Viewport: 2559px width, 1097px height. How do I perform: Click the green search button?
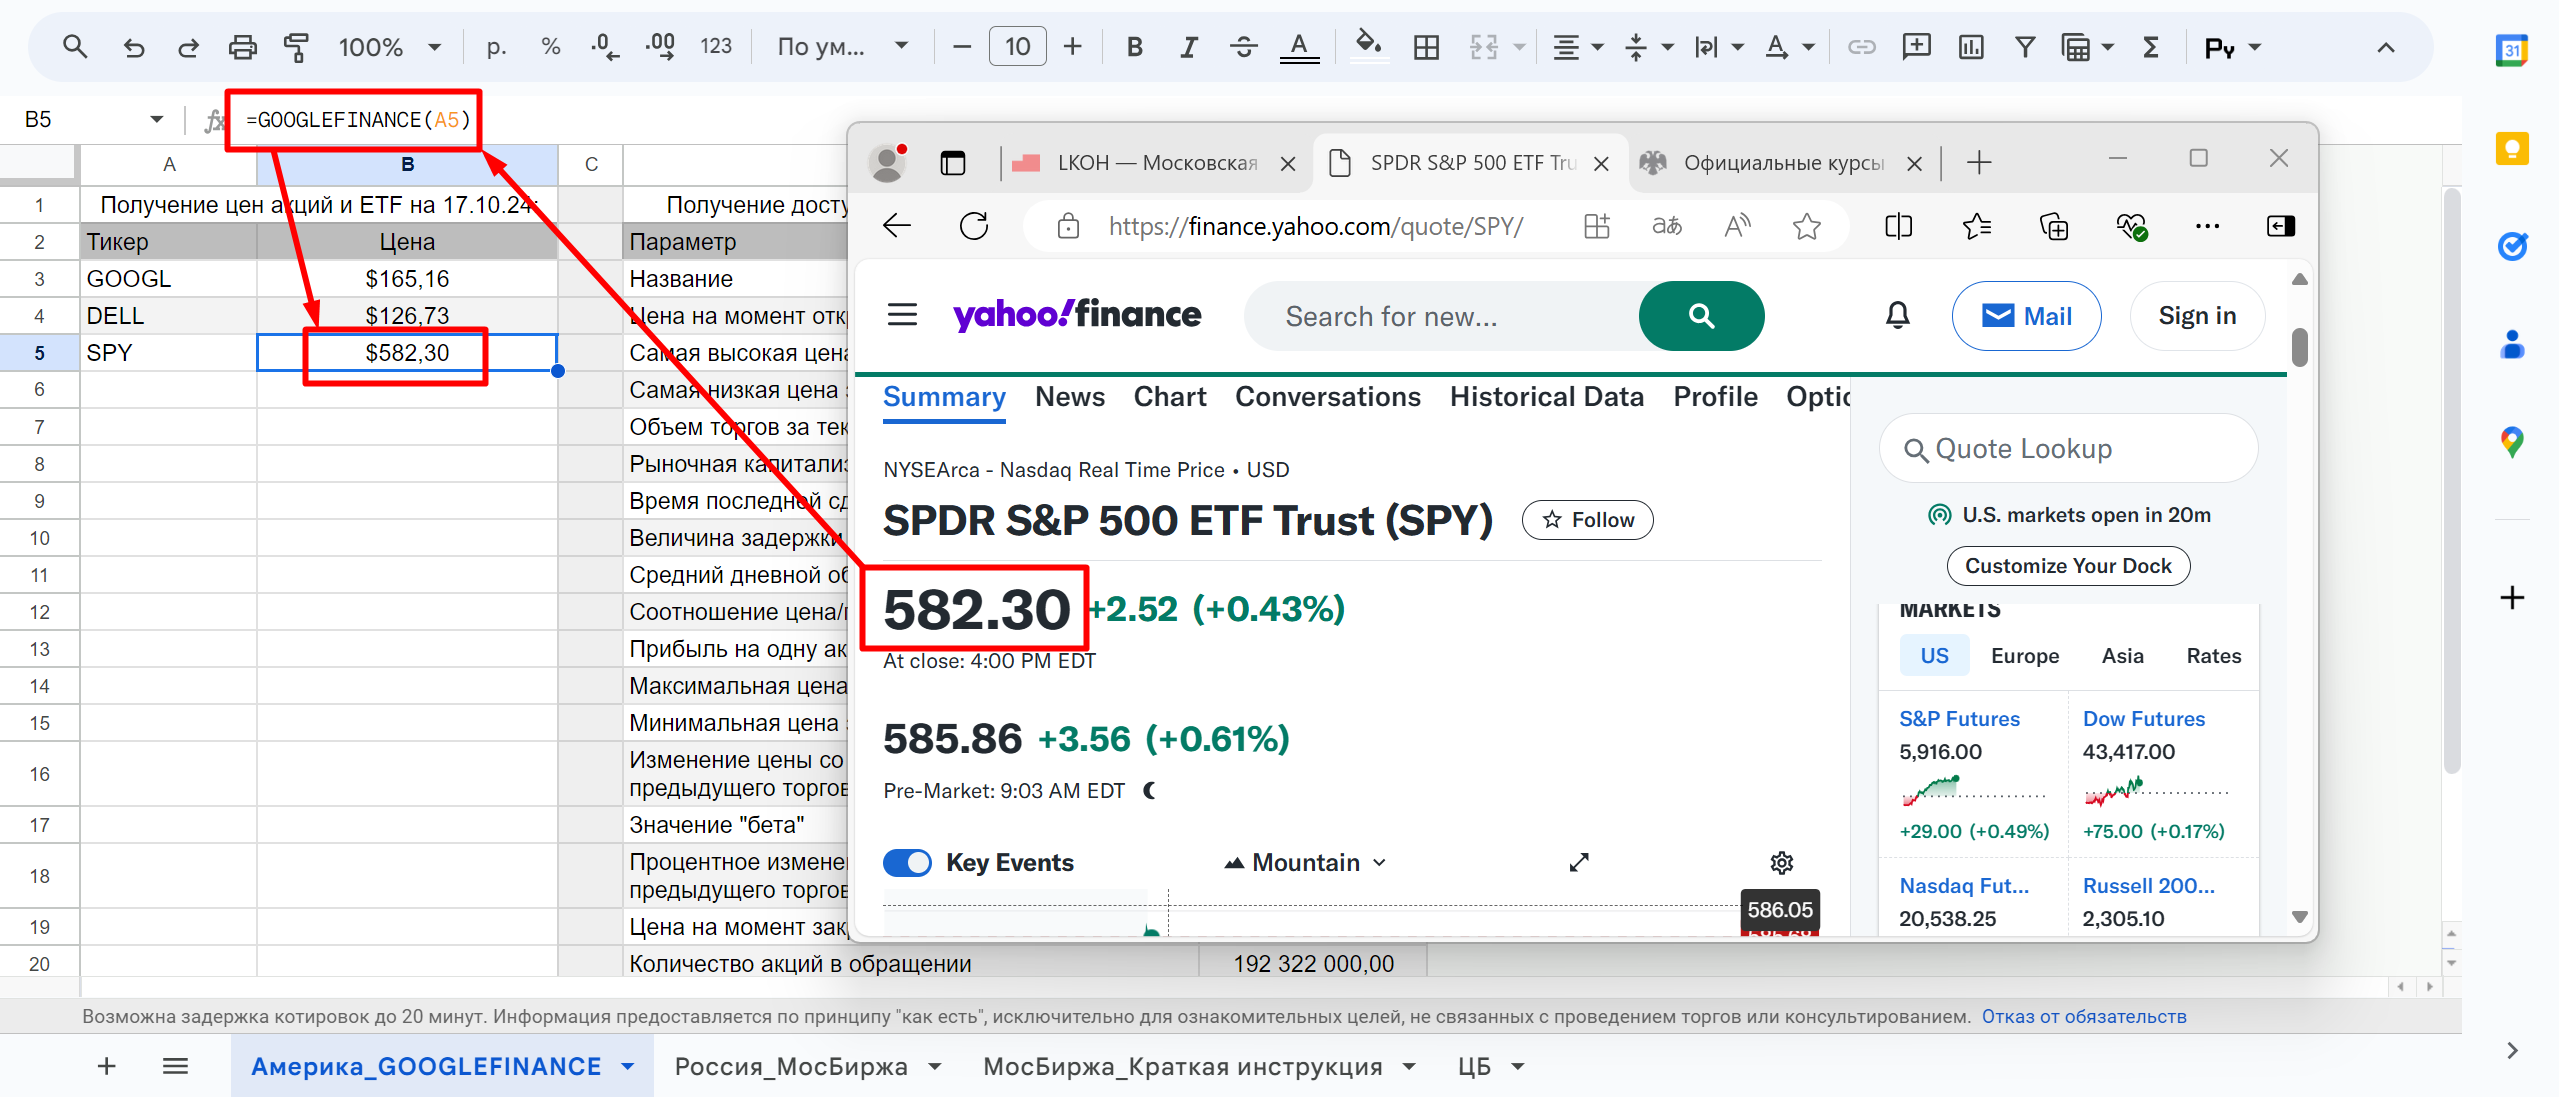[1701, 316]
